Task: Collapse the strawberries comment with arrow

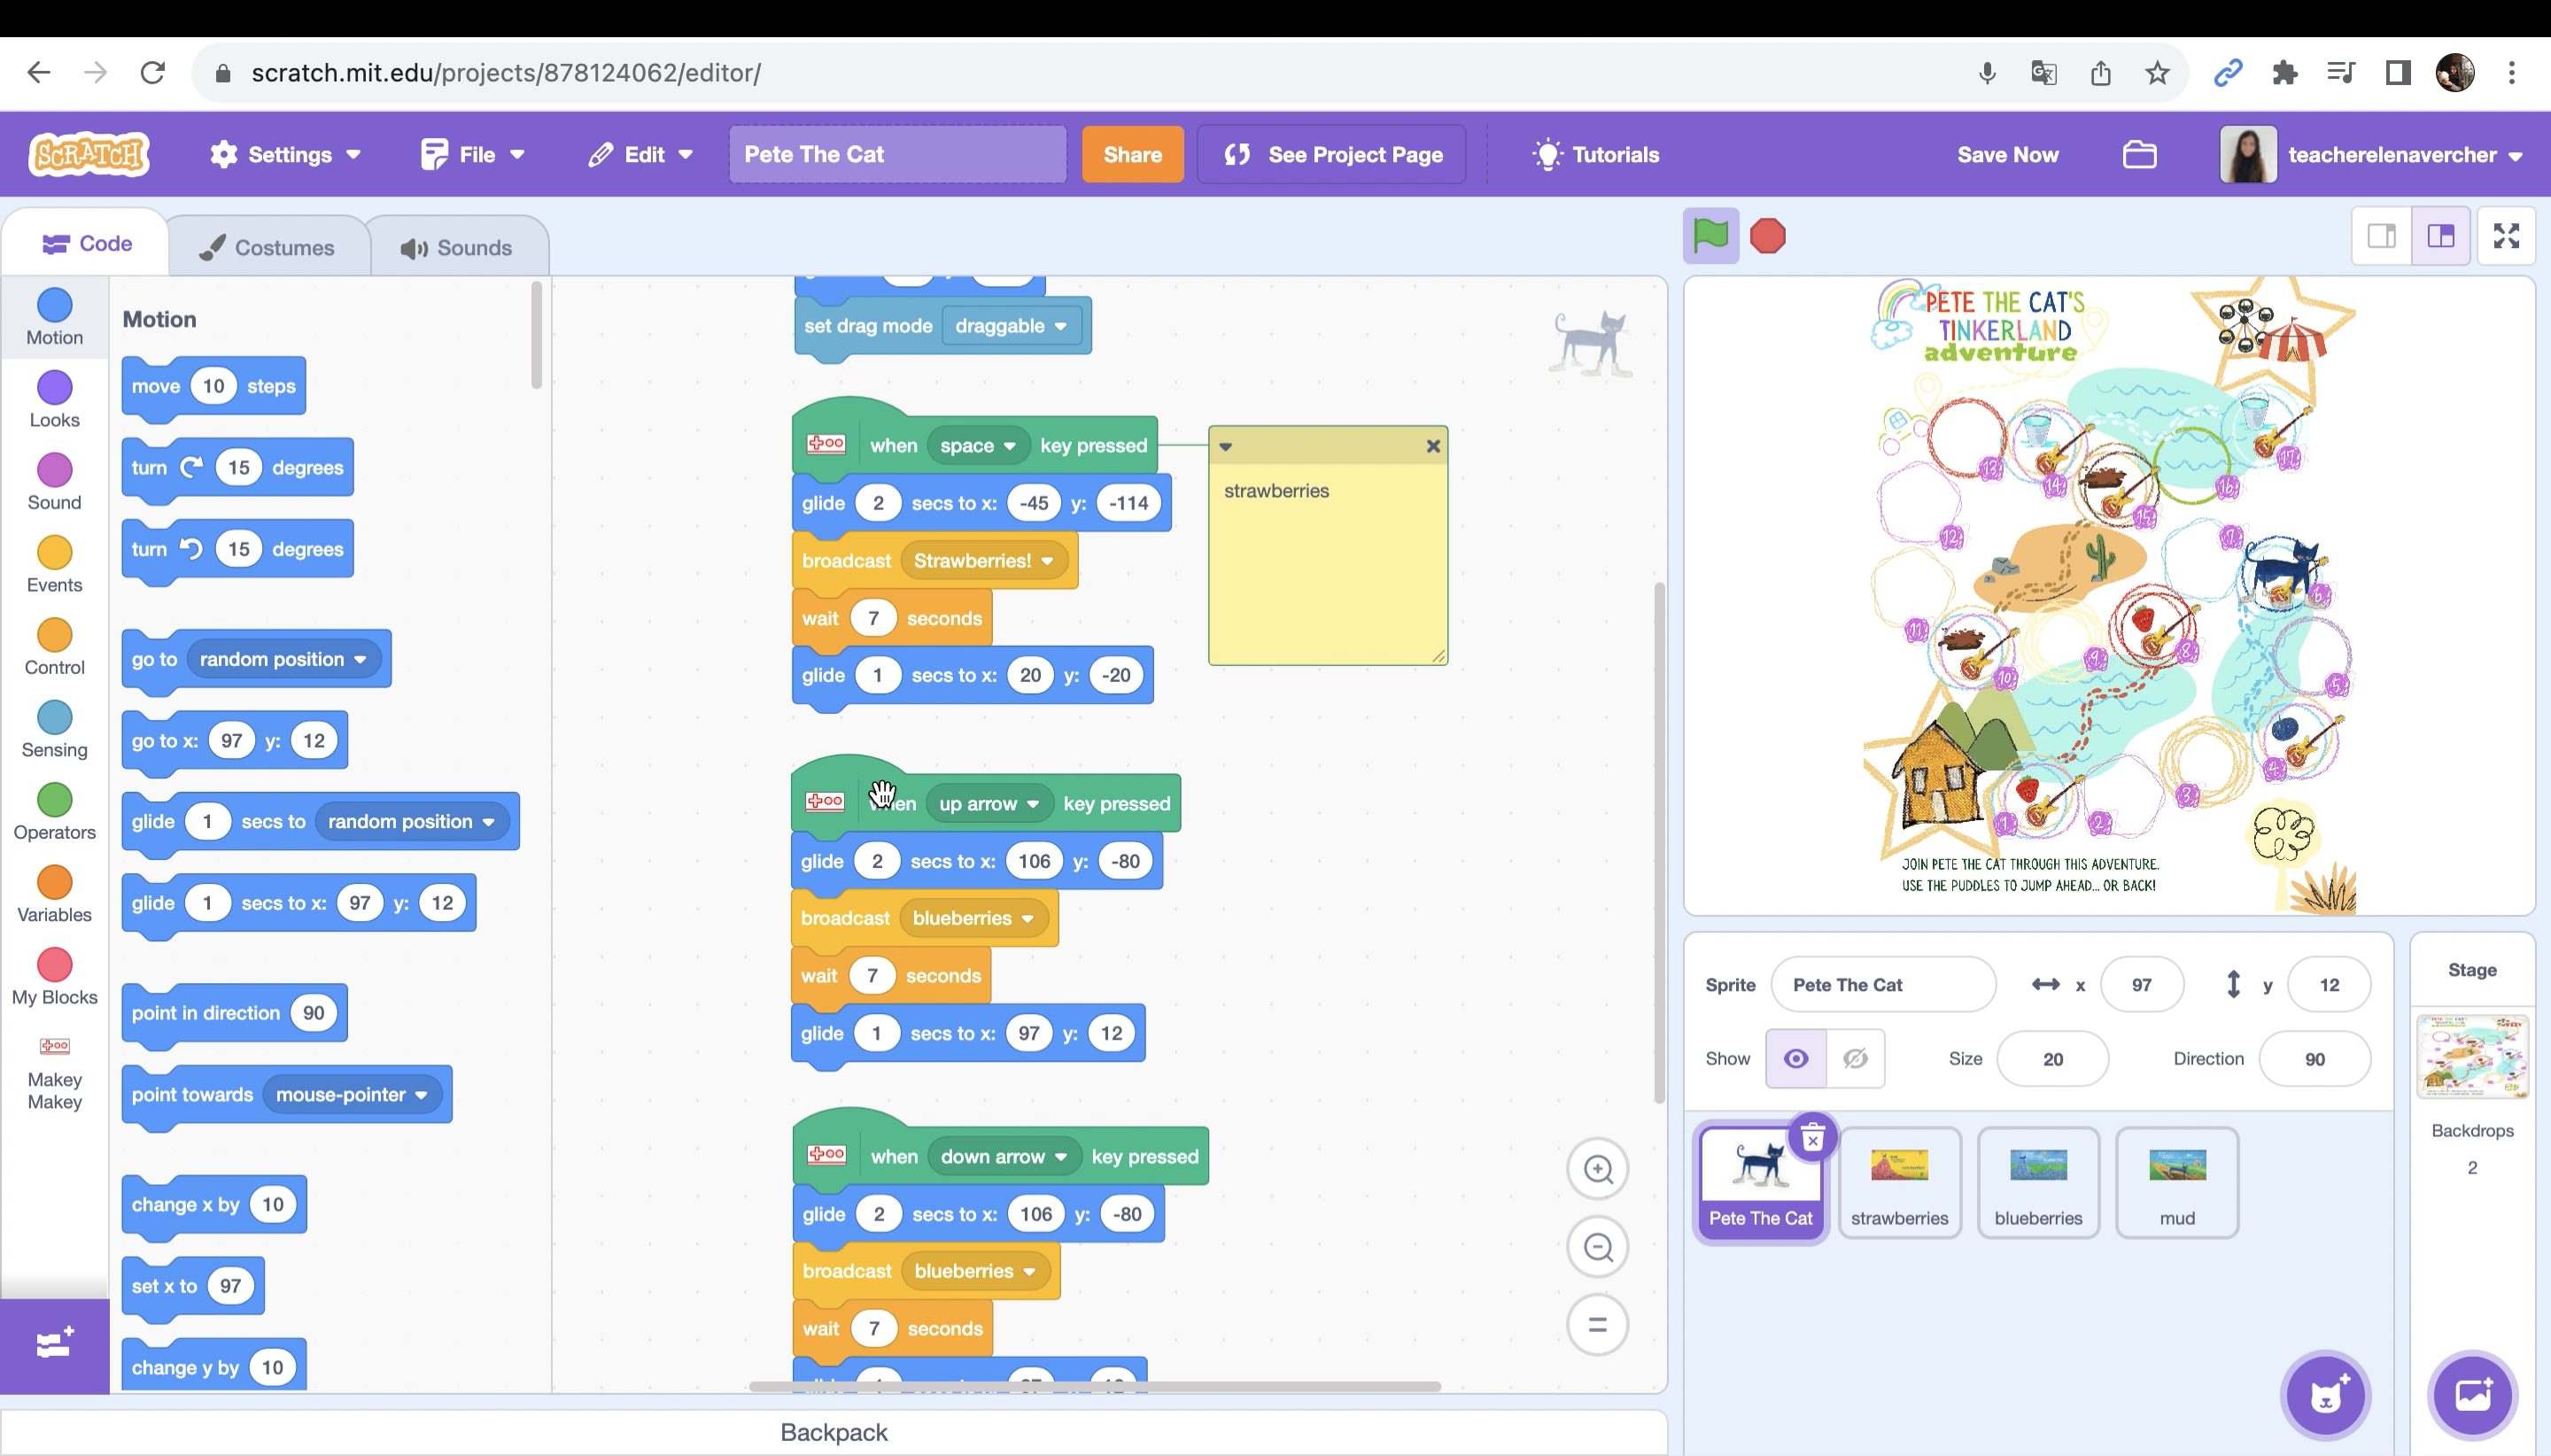Action: [x=1225, y=447]
